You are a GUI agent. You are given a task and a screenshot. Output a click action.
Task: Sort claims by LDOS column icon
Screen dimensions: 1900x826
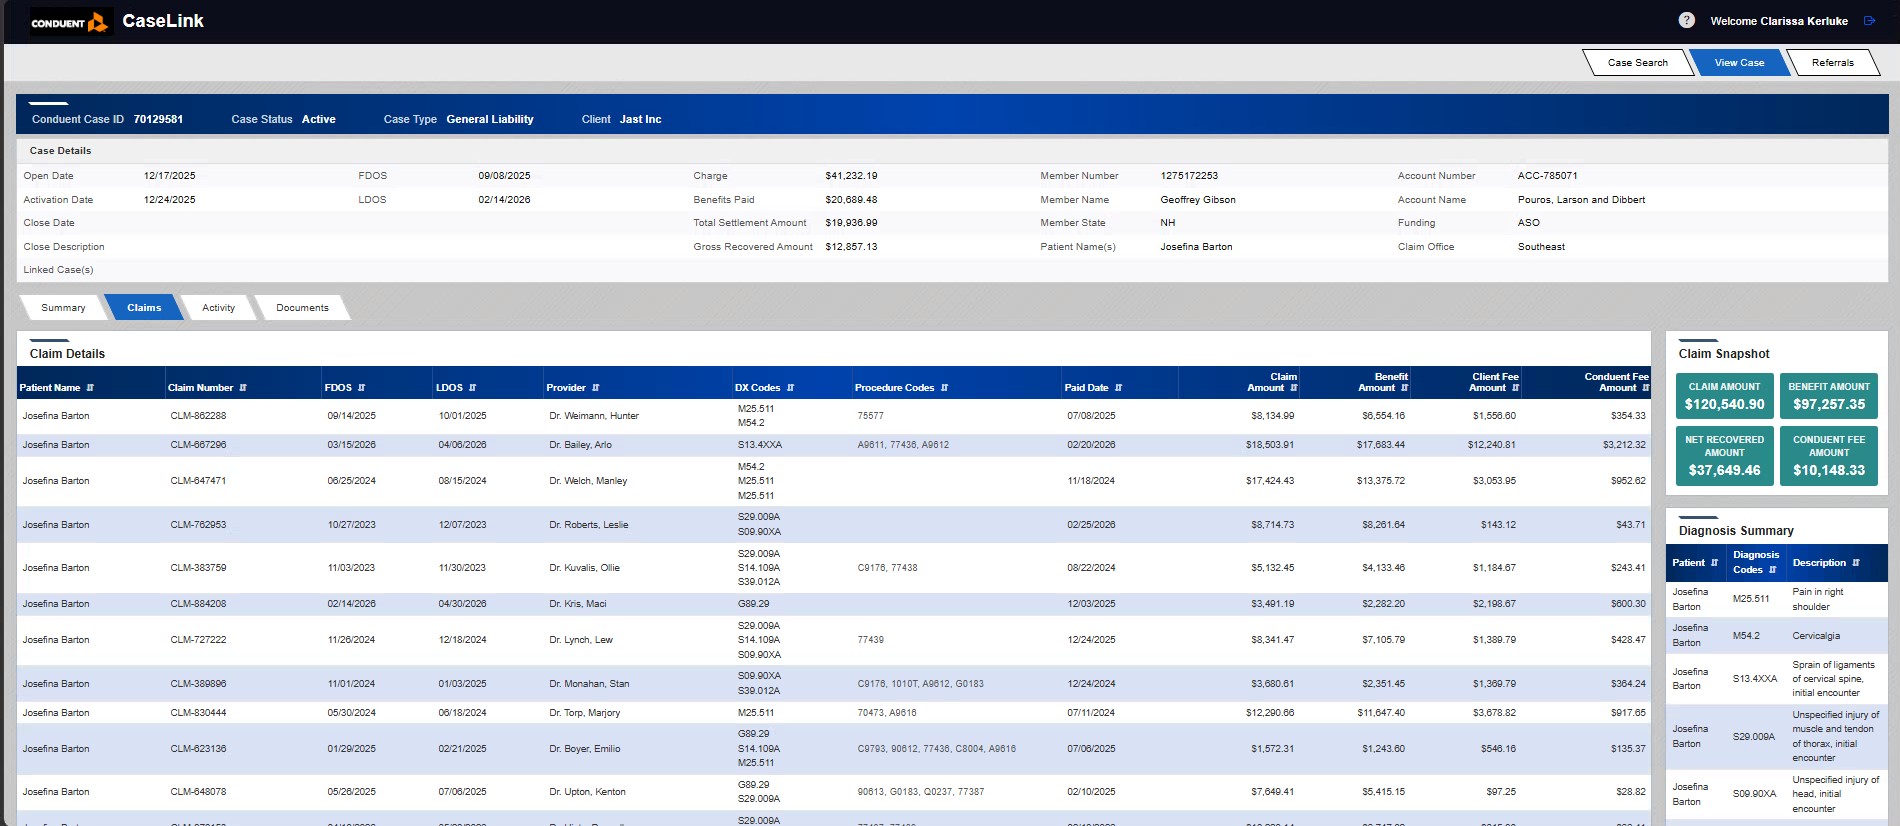[x=473, y=388]
